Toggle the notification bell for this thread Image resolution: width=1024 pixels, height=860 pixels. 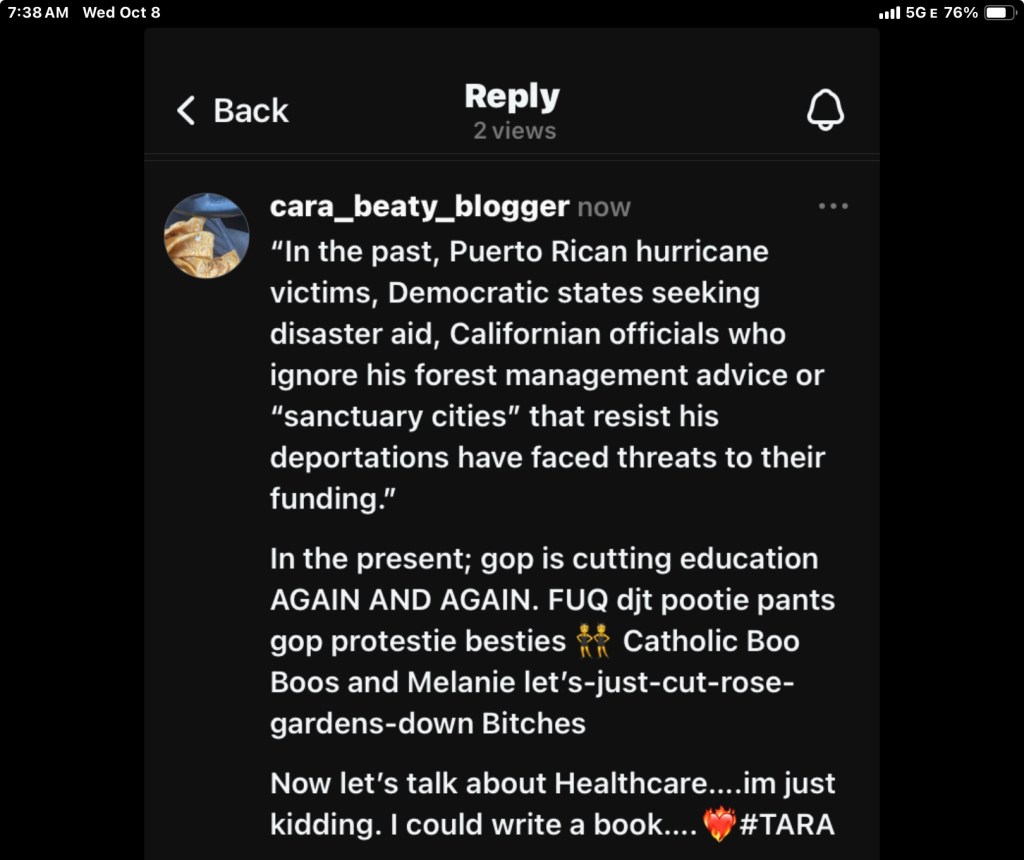tap(825, 110)
